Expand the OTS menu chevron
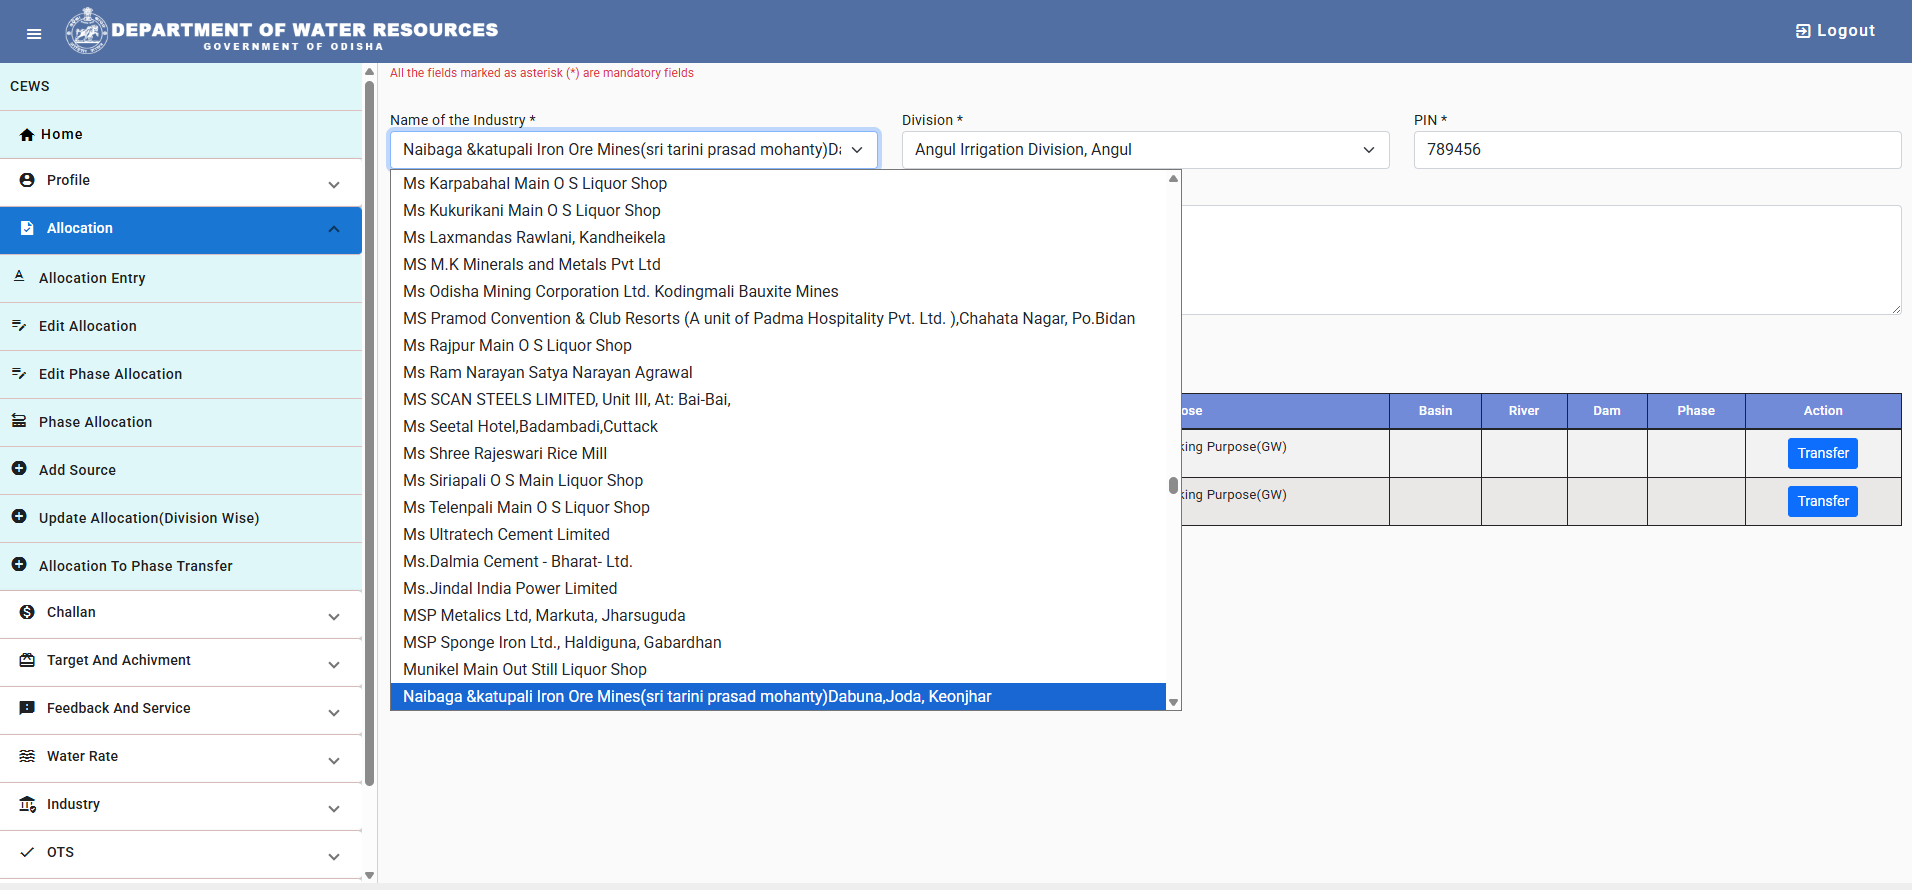The image size is (1912, 890). coord(334,857)
